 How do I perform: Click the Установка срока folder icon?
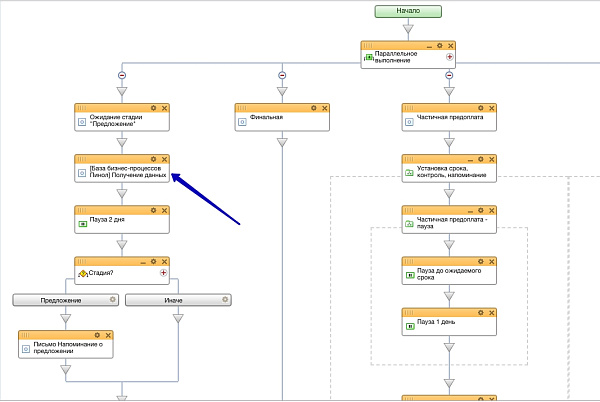(409, 173)
